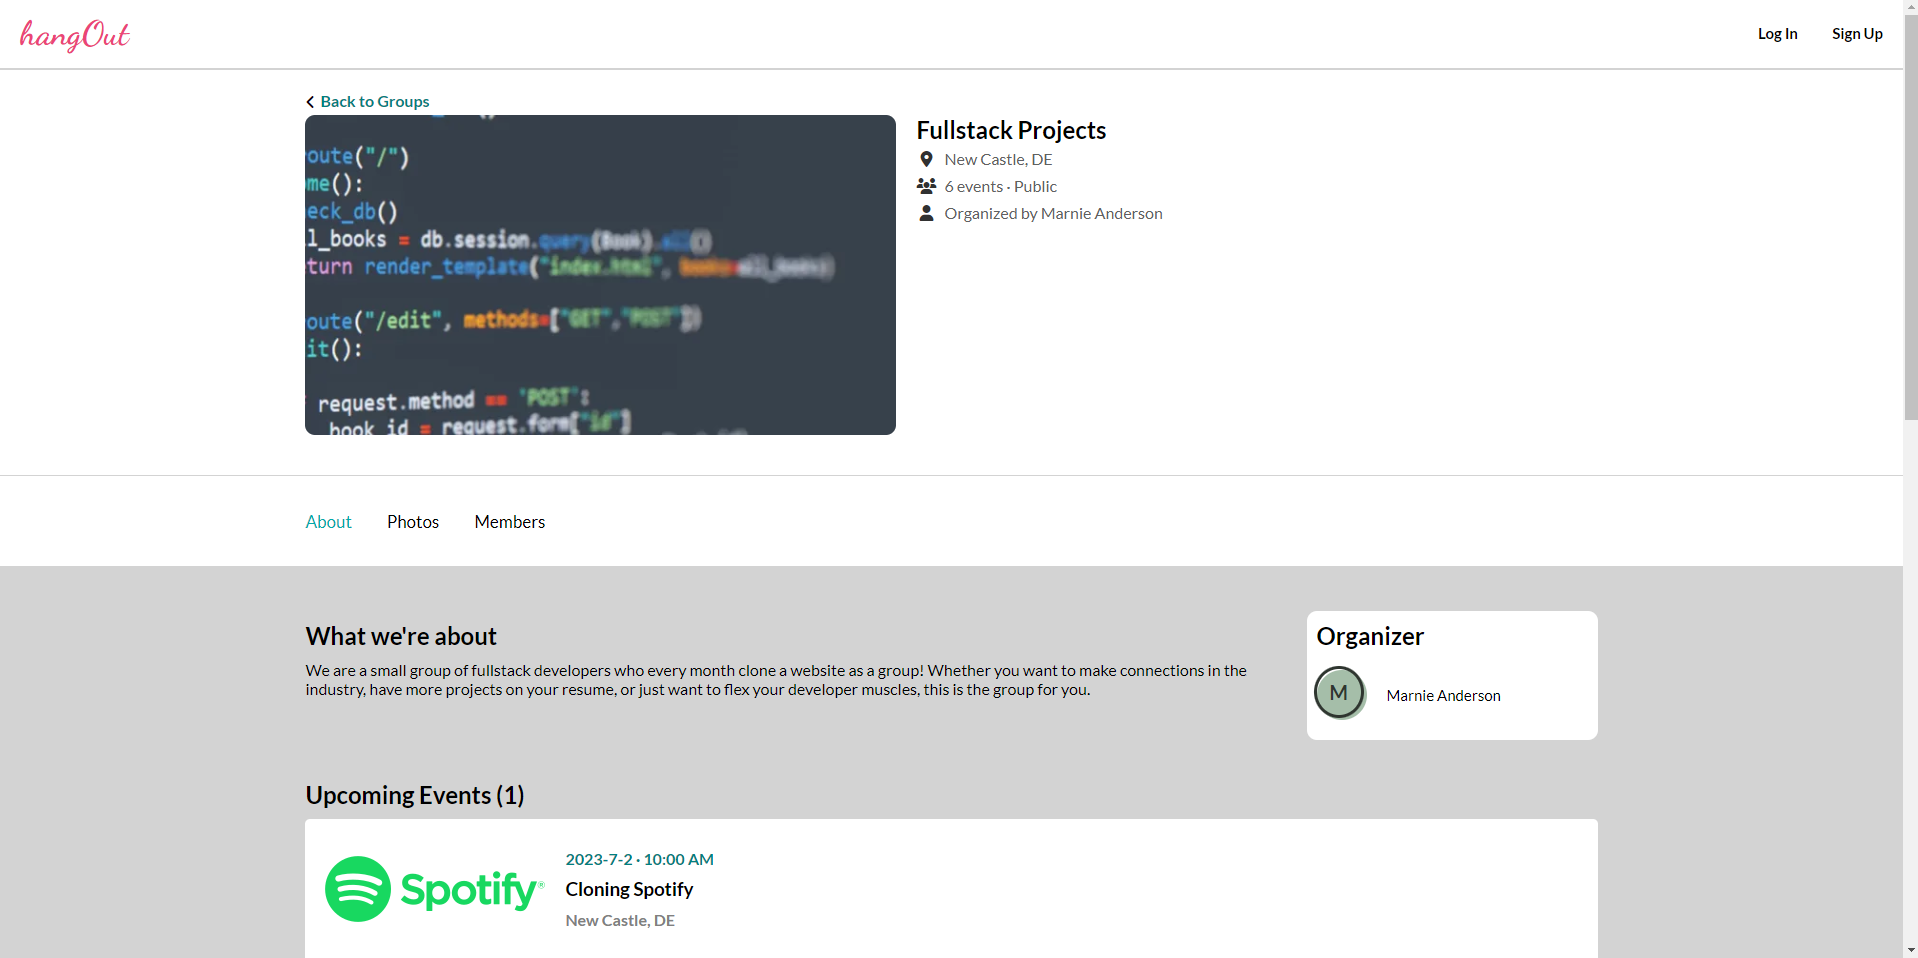Screen dimensions: 1918x958
Task: Click the hangOut logo
Action: [74, 35]
